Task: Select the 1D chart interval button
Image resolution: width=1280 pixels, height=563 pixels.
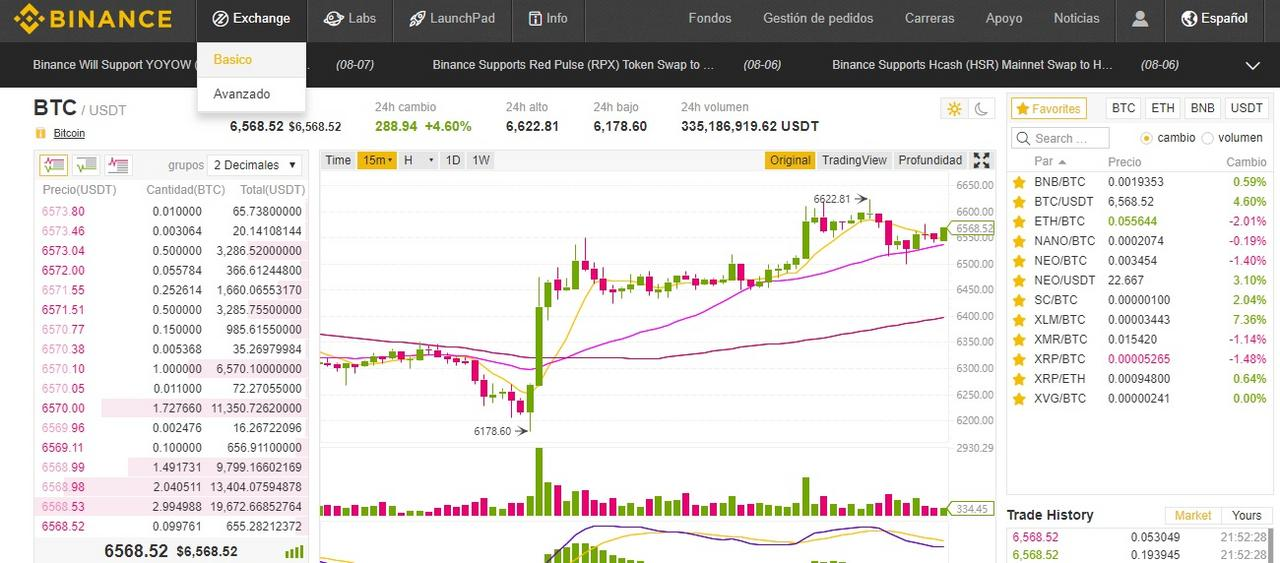Action: pos(453,160)
